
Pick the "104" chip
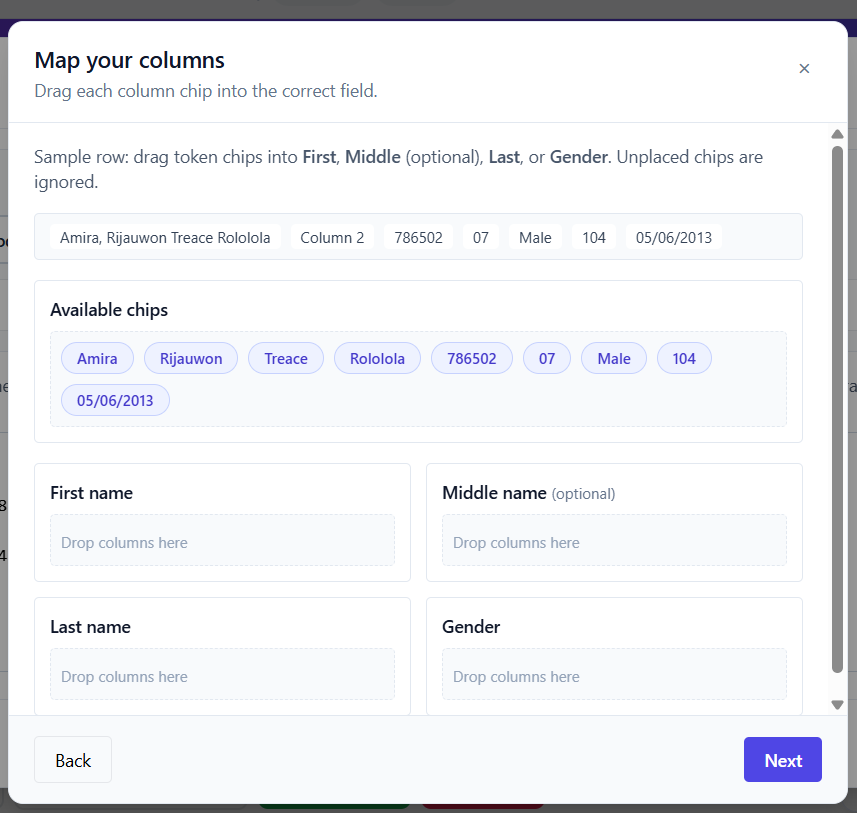point(684,358)
